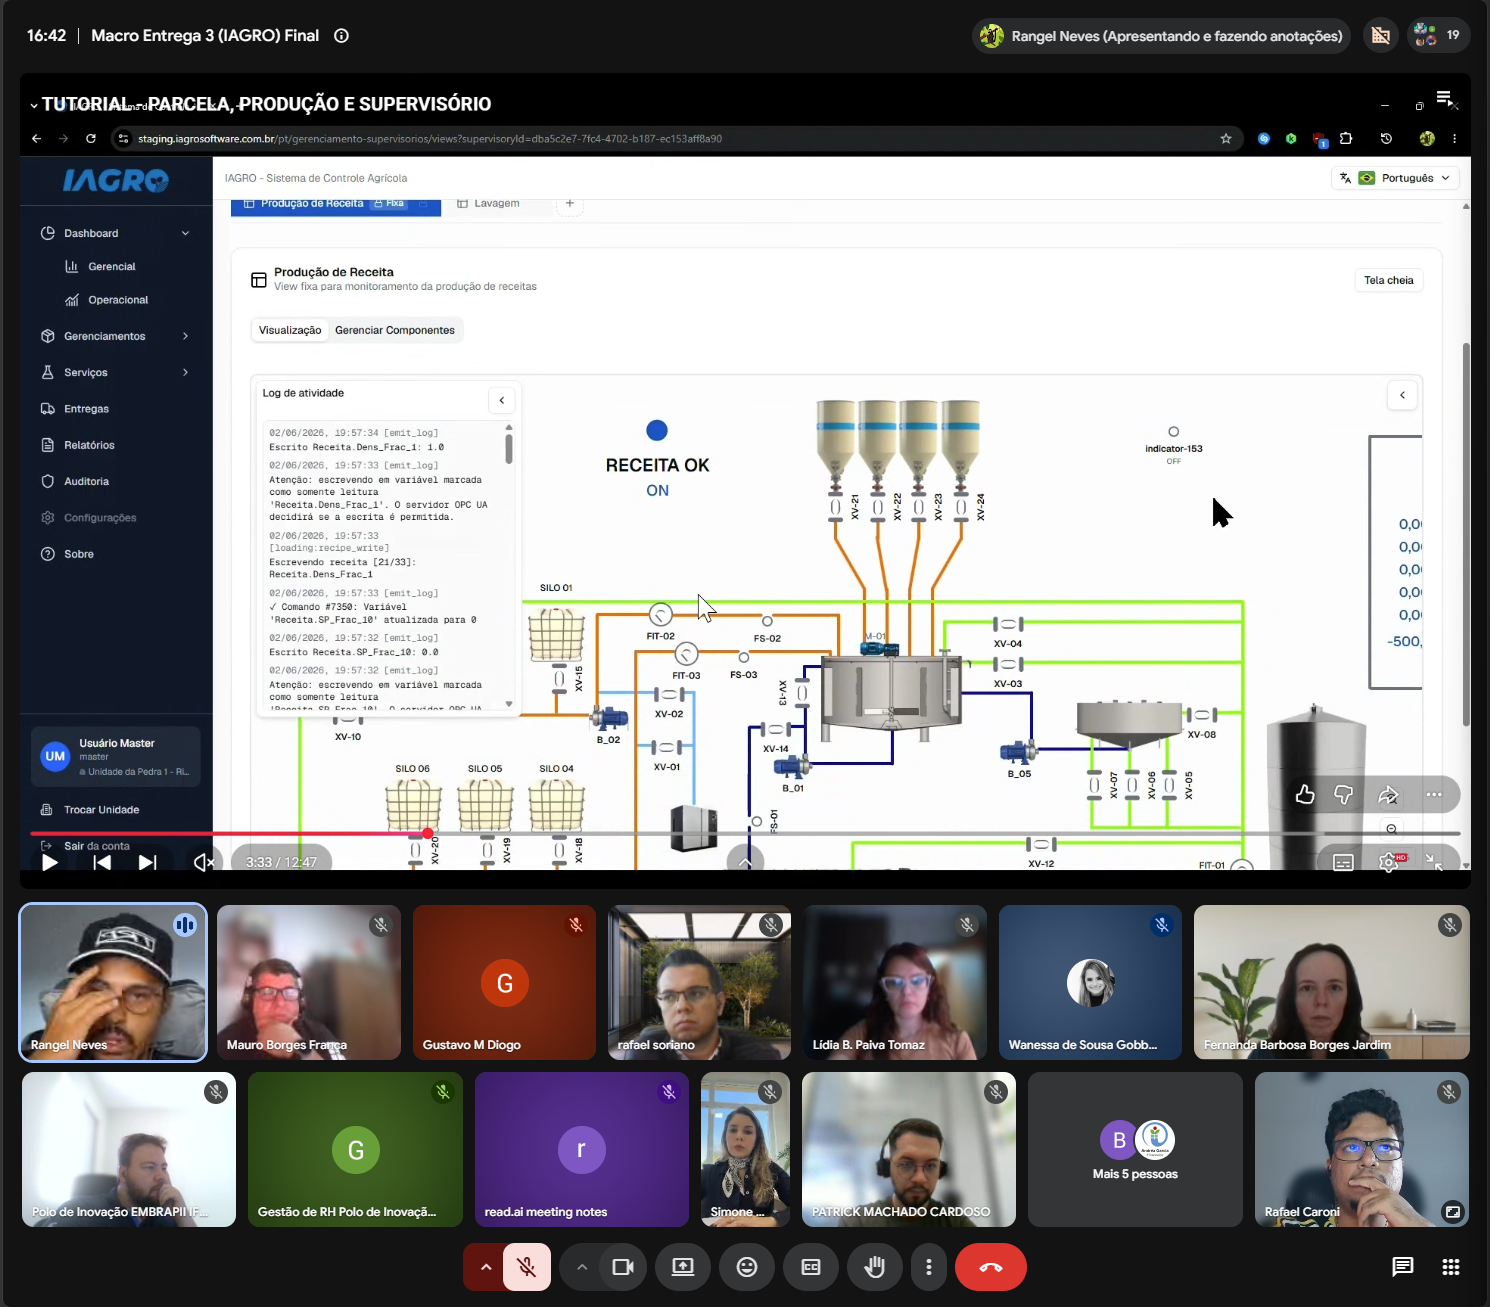Raise hand using the hand icon
This screenshot has width=1490, height=1307.
pyautogui.click(x=874, y=1267)
